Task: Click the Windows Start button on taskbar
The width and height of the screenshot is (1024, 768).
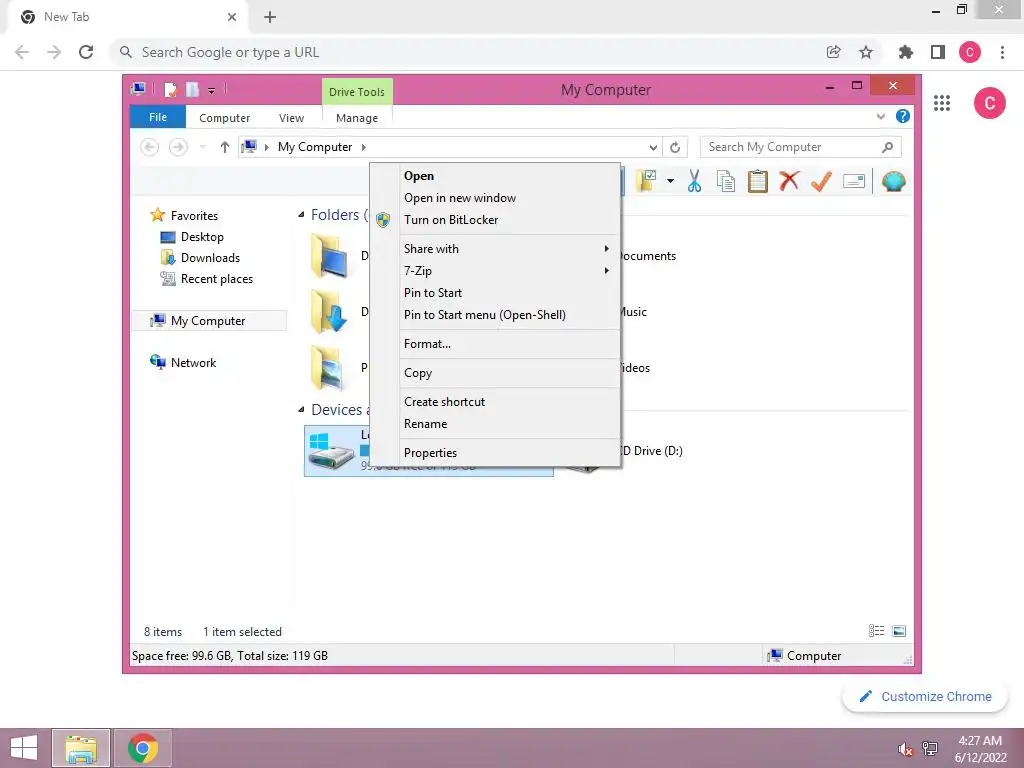Action: [24, 748]
